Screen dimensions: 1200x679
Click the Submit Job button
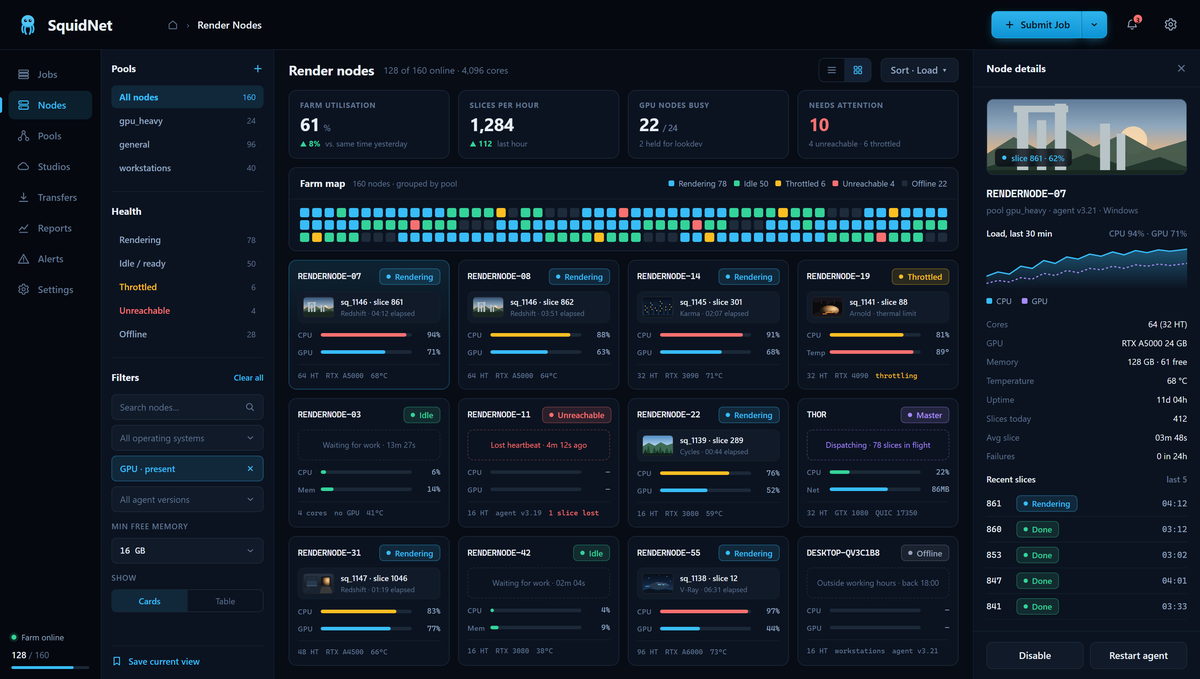point(1036,25)
